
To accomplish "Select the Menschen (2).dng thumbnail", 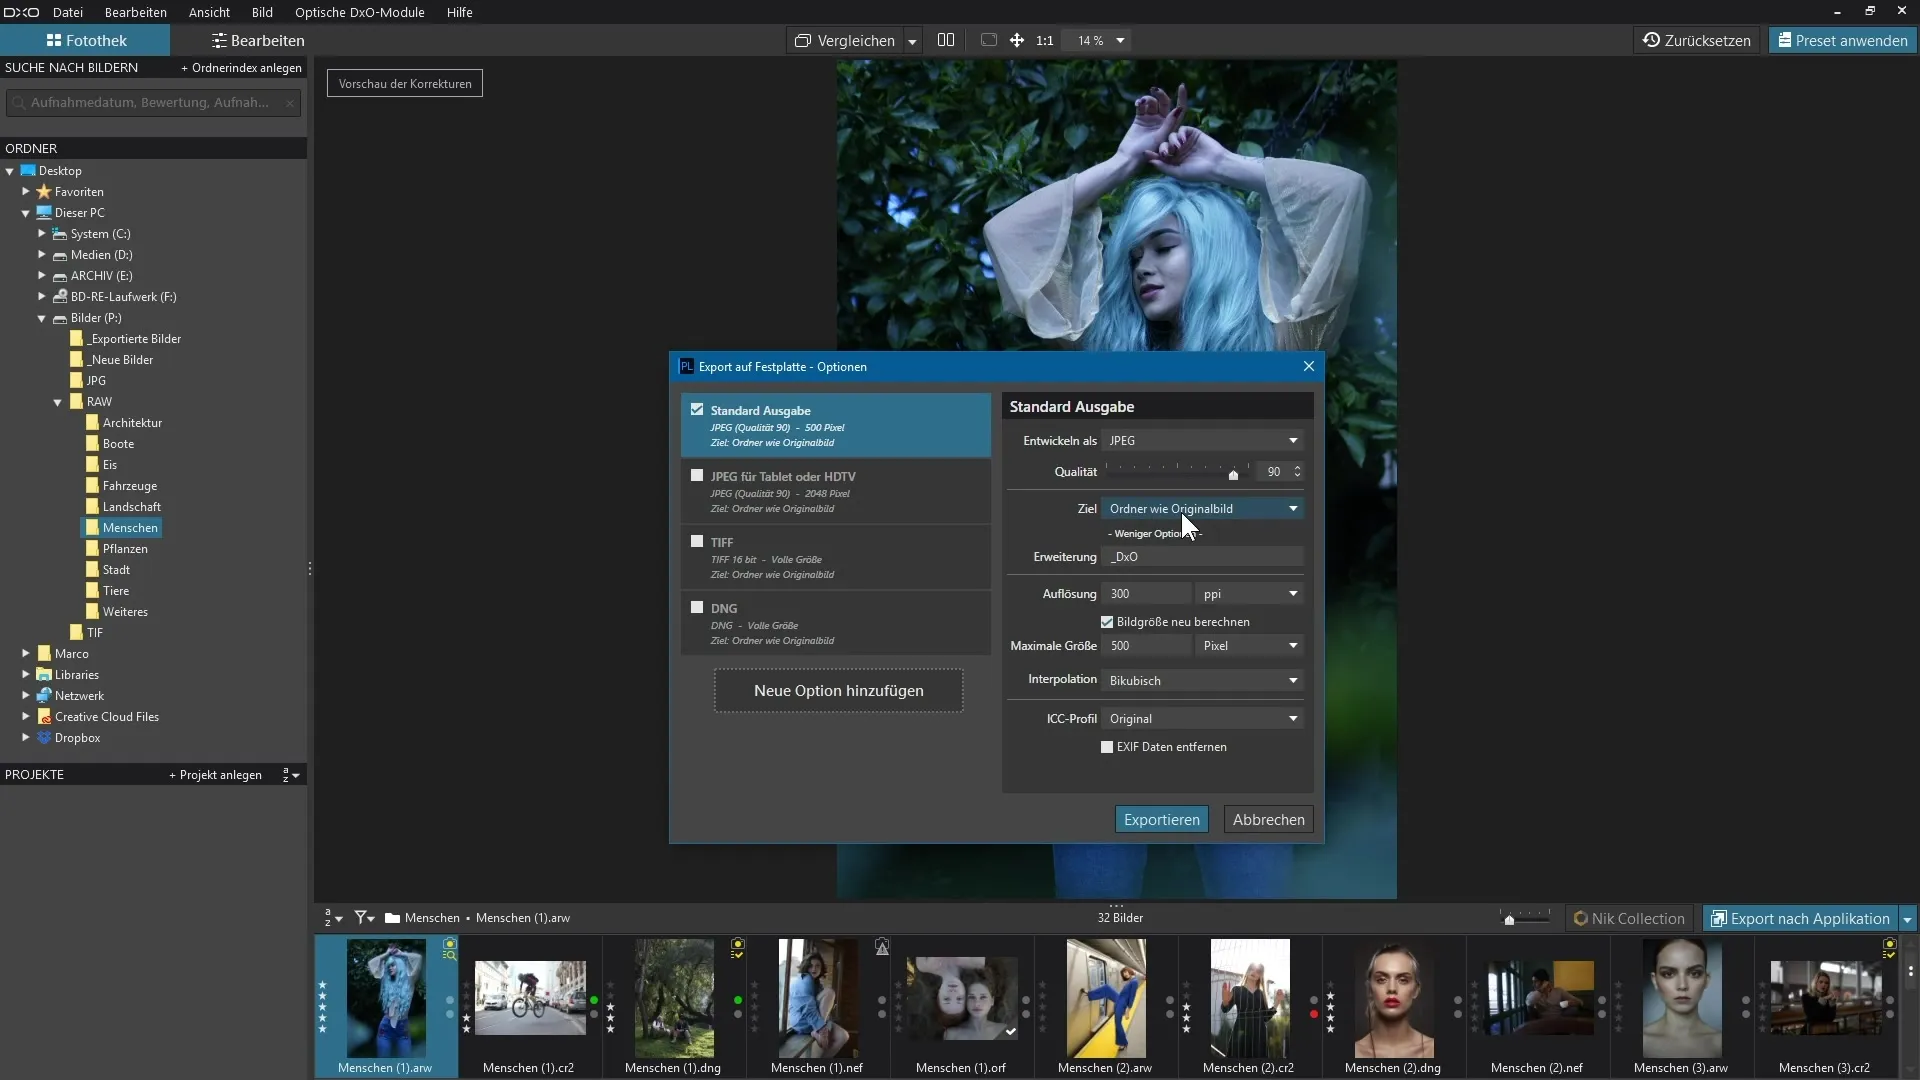I will coord(1393,1005).
